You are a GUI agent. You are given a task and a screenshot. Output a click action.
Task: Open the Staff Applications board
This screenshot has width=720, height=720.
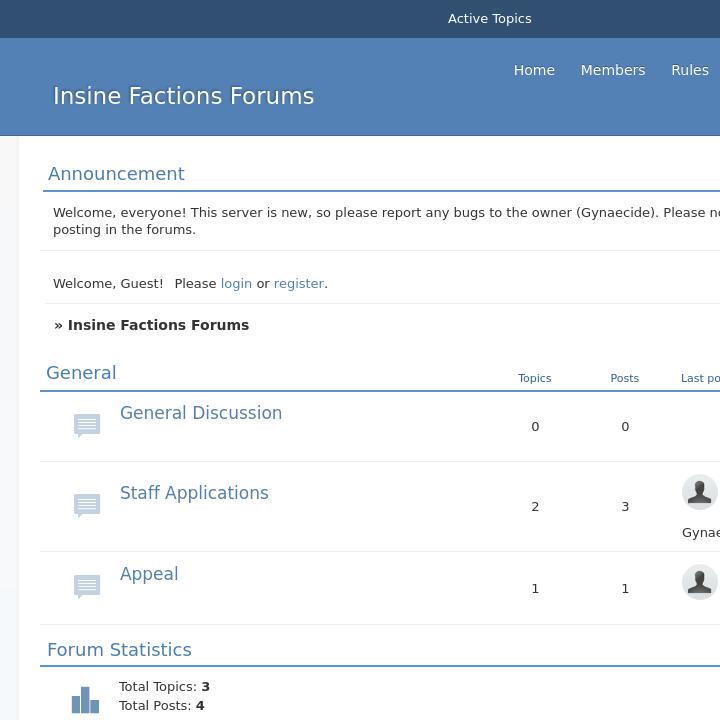[194, 493]
